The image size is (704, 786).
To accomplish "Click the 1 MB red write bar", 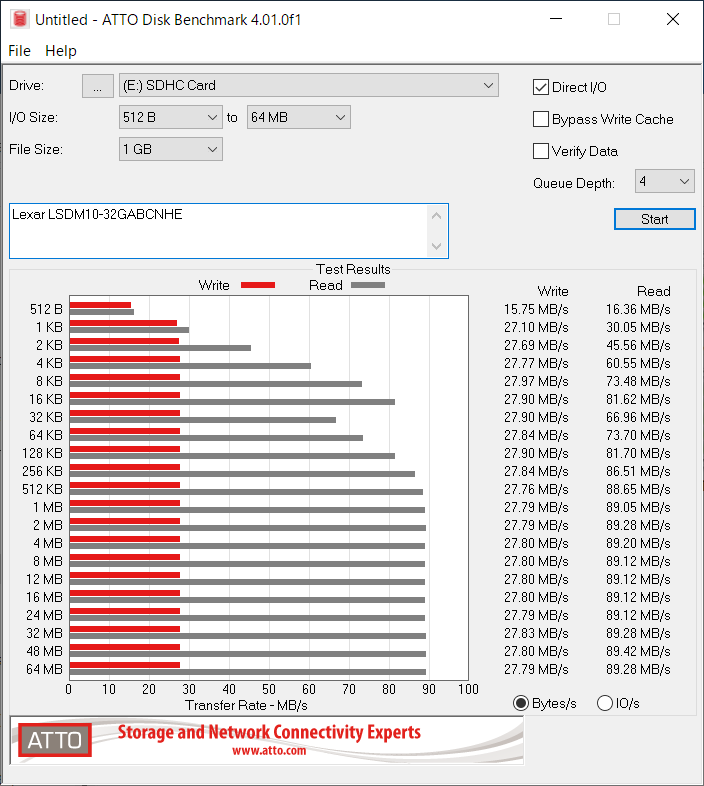I will 125,503.
